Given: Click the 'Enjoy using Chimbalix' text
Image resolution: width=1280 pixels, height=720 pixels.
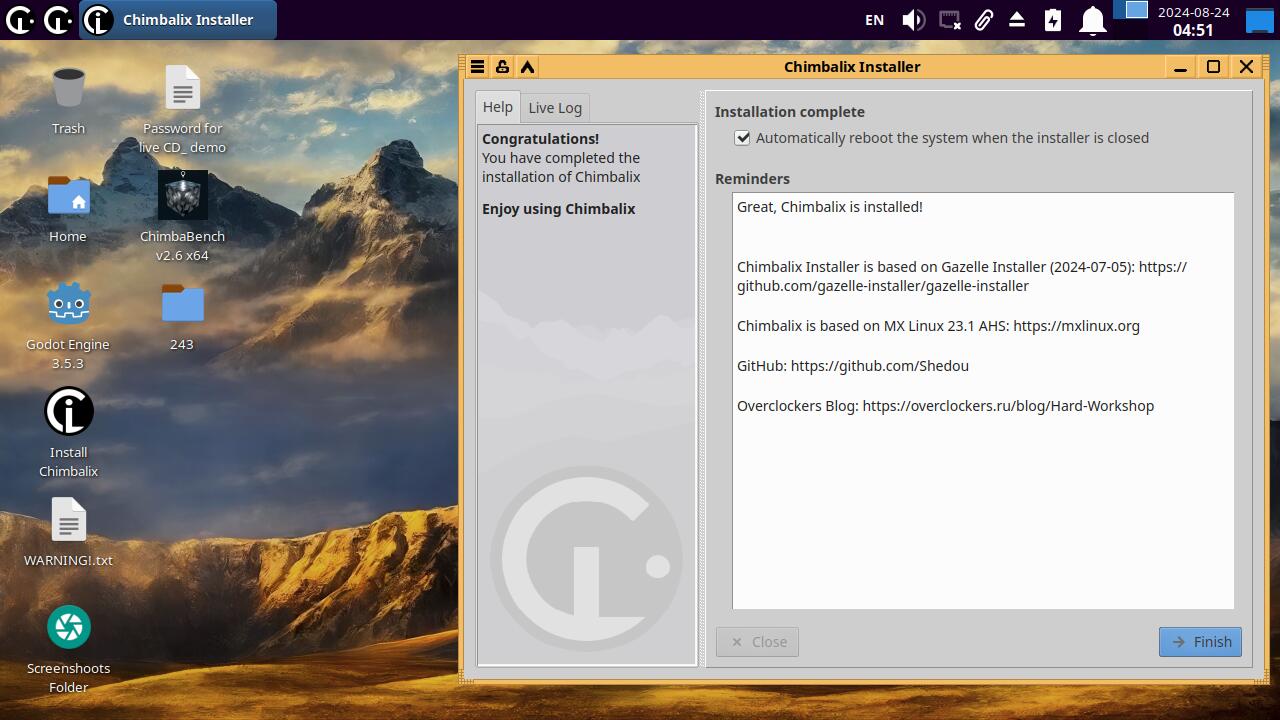Looking at the screenshot, I should 559,209.
